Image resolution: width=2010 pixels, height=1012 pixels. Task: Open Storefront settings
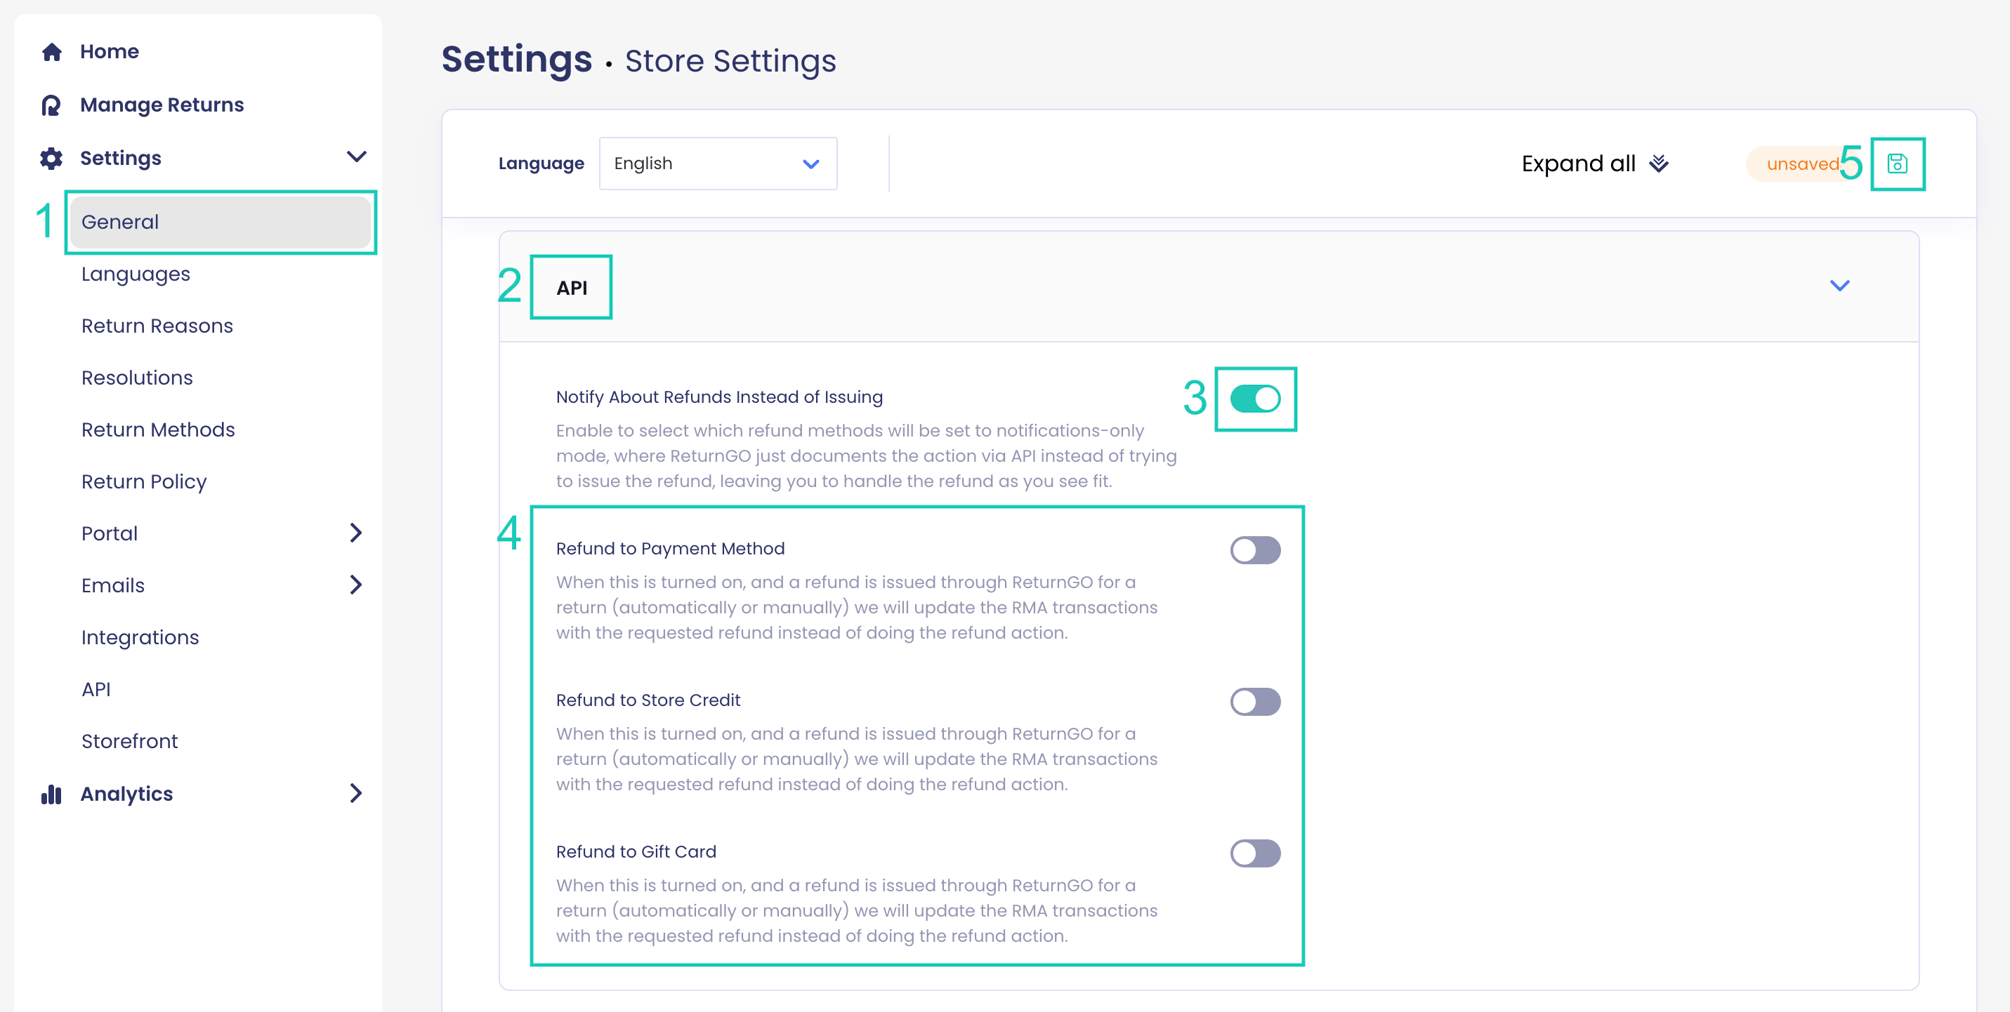coord(130,742)
